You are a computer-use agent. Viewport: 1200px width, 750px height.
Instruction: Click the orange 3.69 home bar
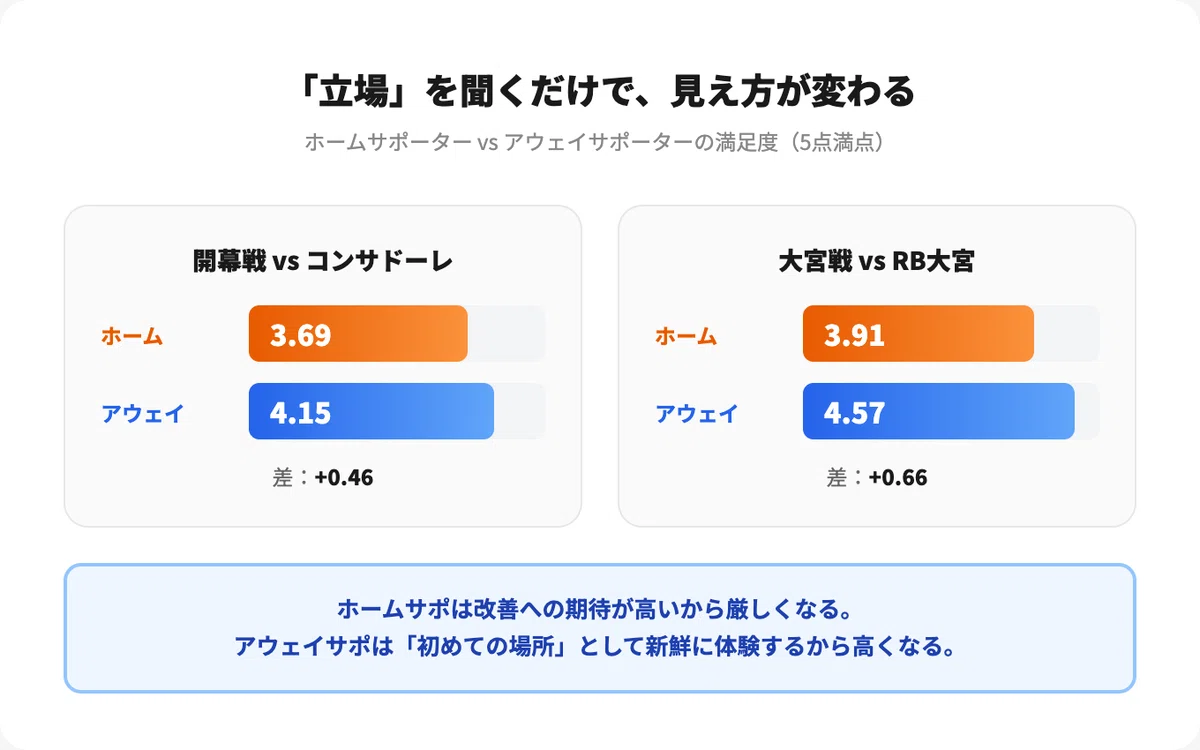pos(358,334)
